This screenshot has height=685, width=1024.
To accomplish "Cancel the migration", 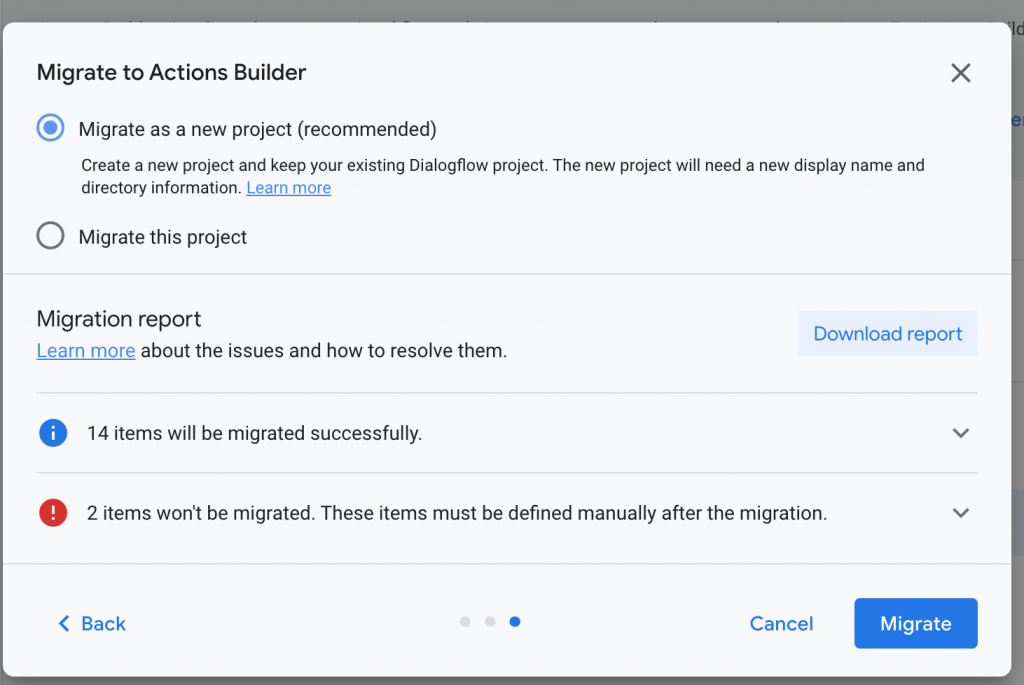I will (x=781, y=624).
